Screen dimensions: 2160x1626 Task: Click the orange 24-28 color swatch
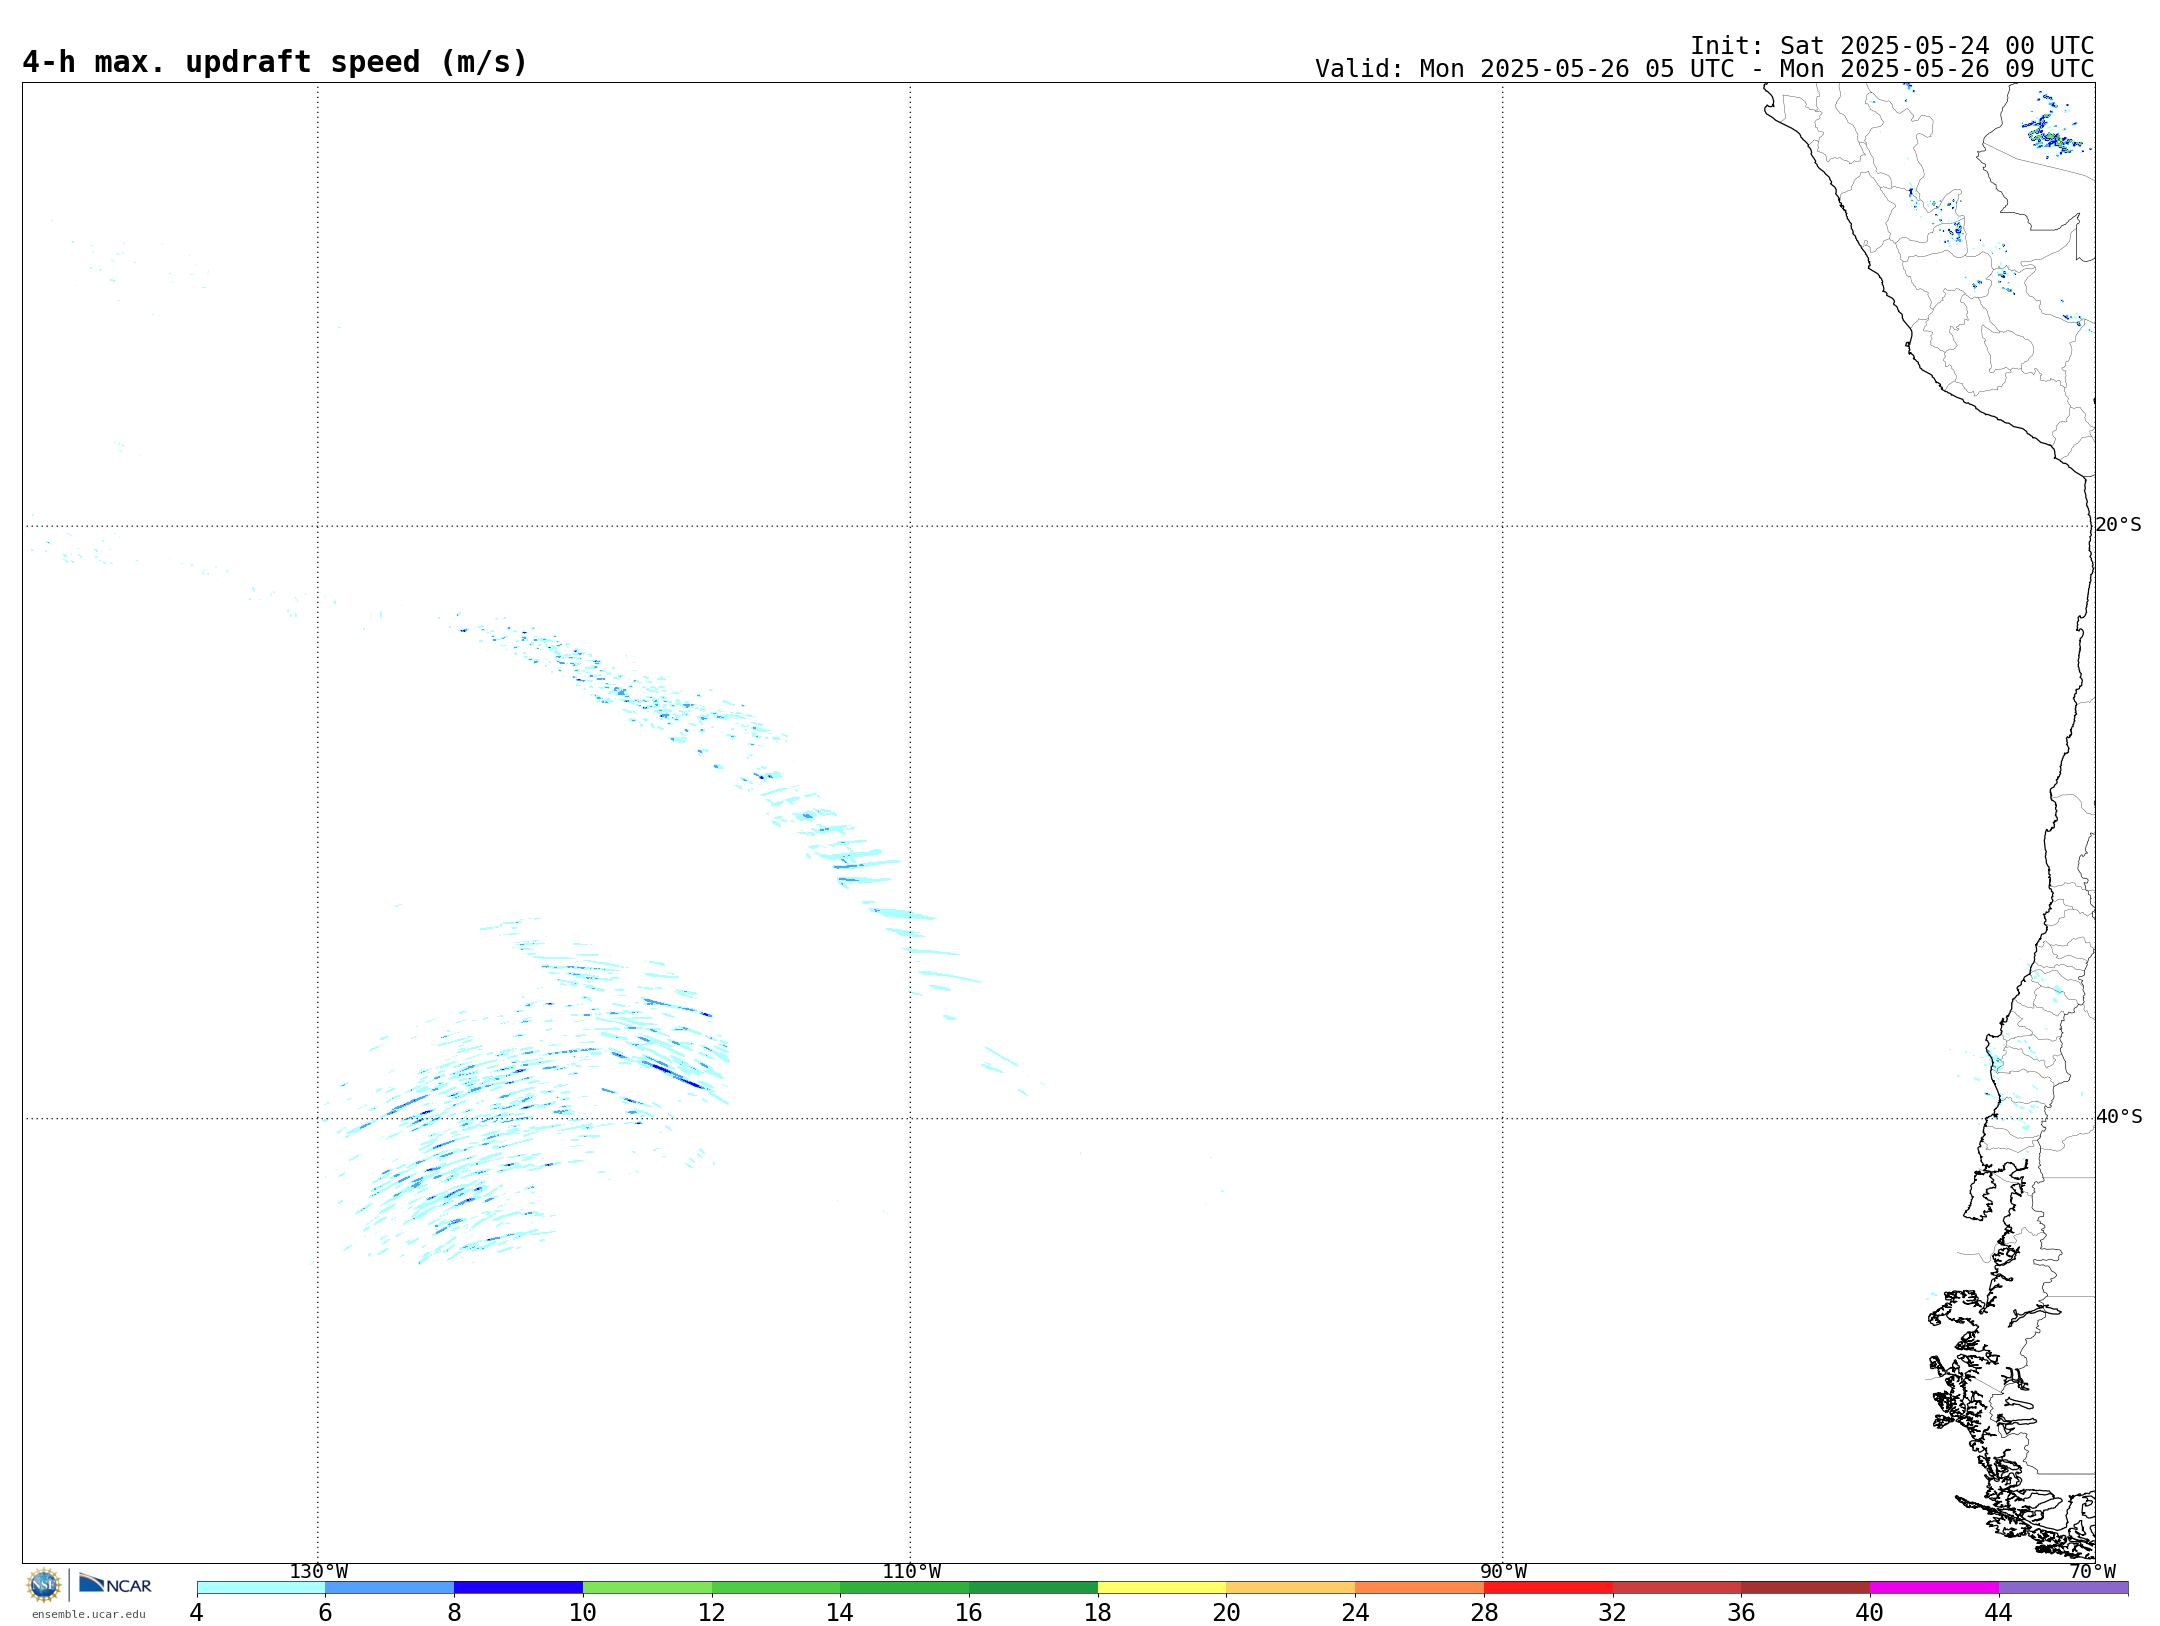coord(1420,1588)
